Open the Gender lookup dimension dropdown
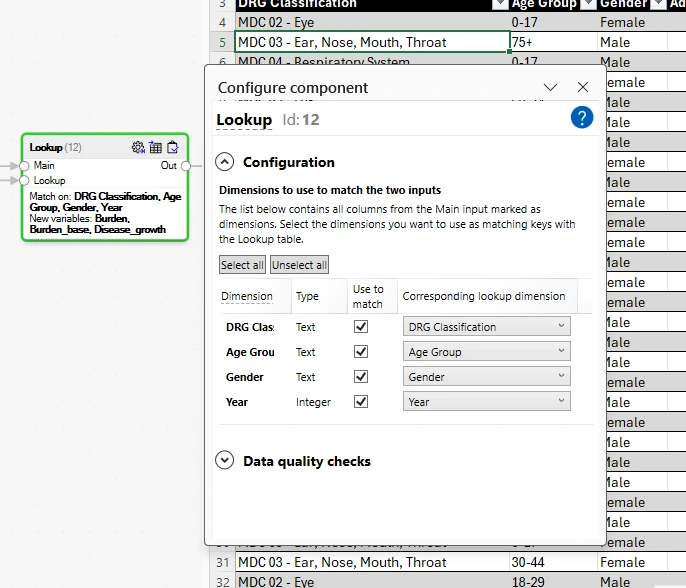The height and width of the screenshot is (588, 686). click(x=486, y=376)
